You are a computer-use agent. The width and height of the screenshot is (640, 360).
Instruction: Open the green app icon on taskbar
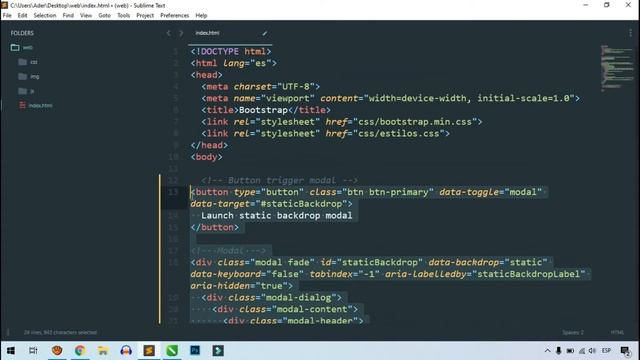(172, 351)
